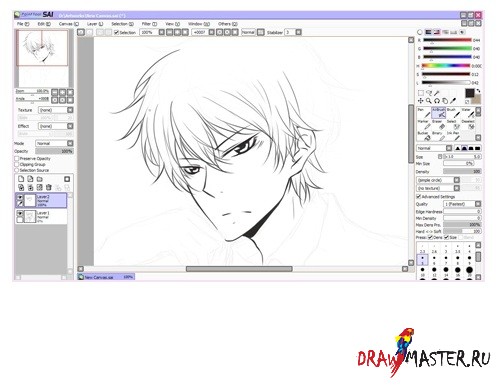Image resolution: width=498 pixels, height=385 pixels.
Task: Toggle the HSV slider panel
Action: tap(437, 32)
